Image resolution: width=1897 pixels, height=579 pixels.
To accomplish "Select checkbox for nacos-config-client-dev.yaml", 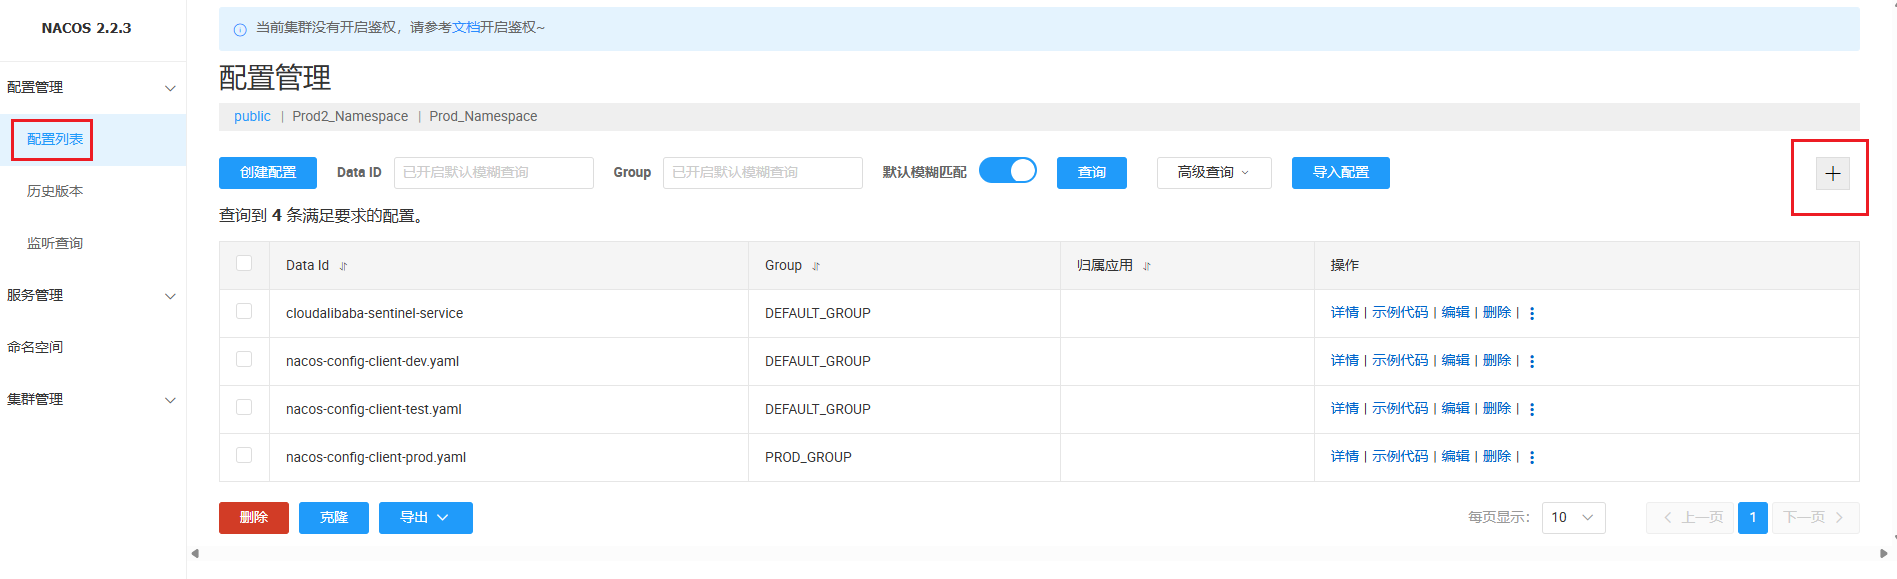I will [x=244, y=359].
